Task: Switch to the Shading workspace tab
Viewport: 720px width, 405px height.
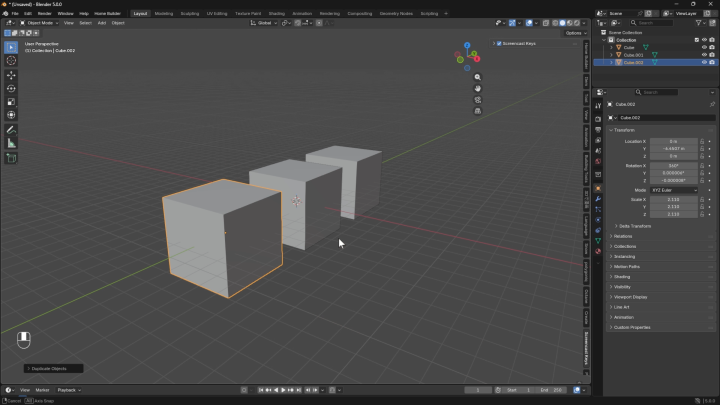Action: point(276,14)
